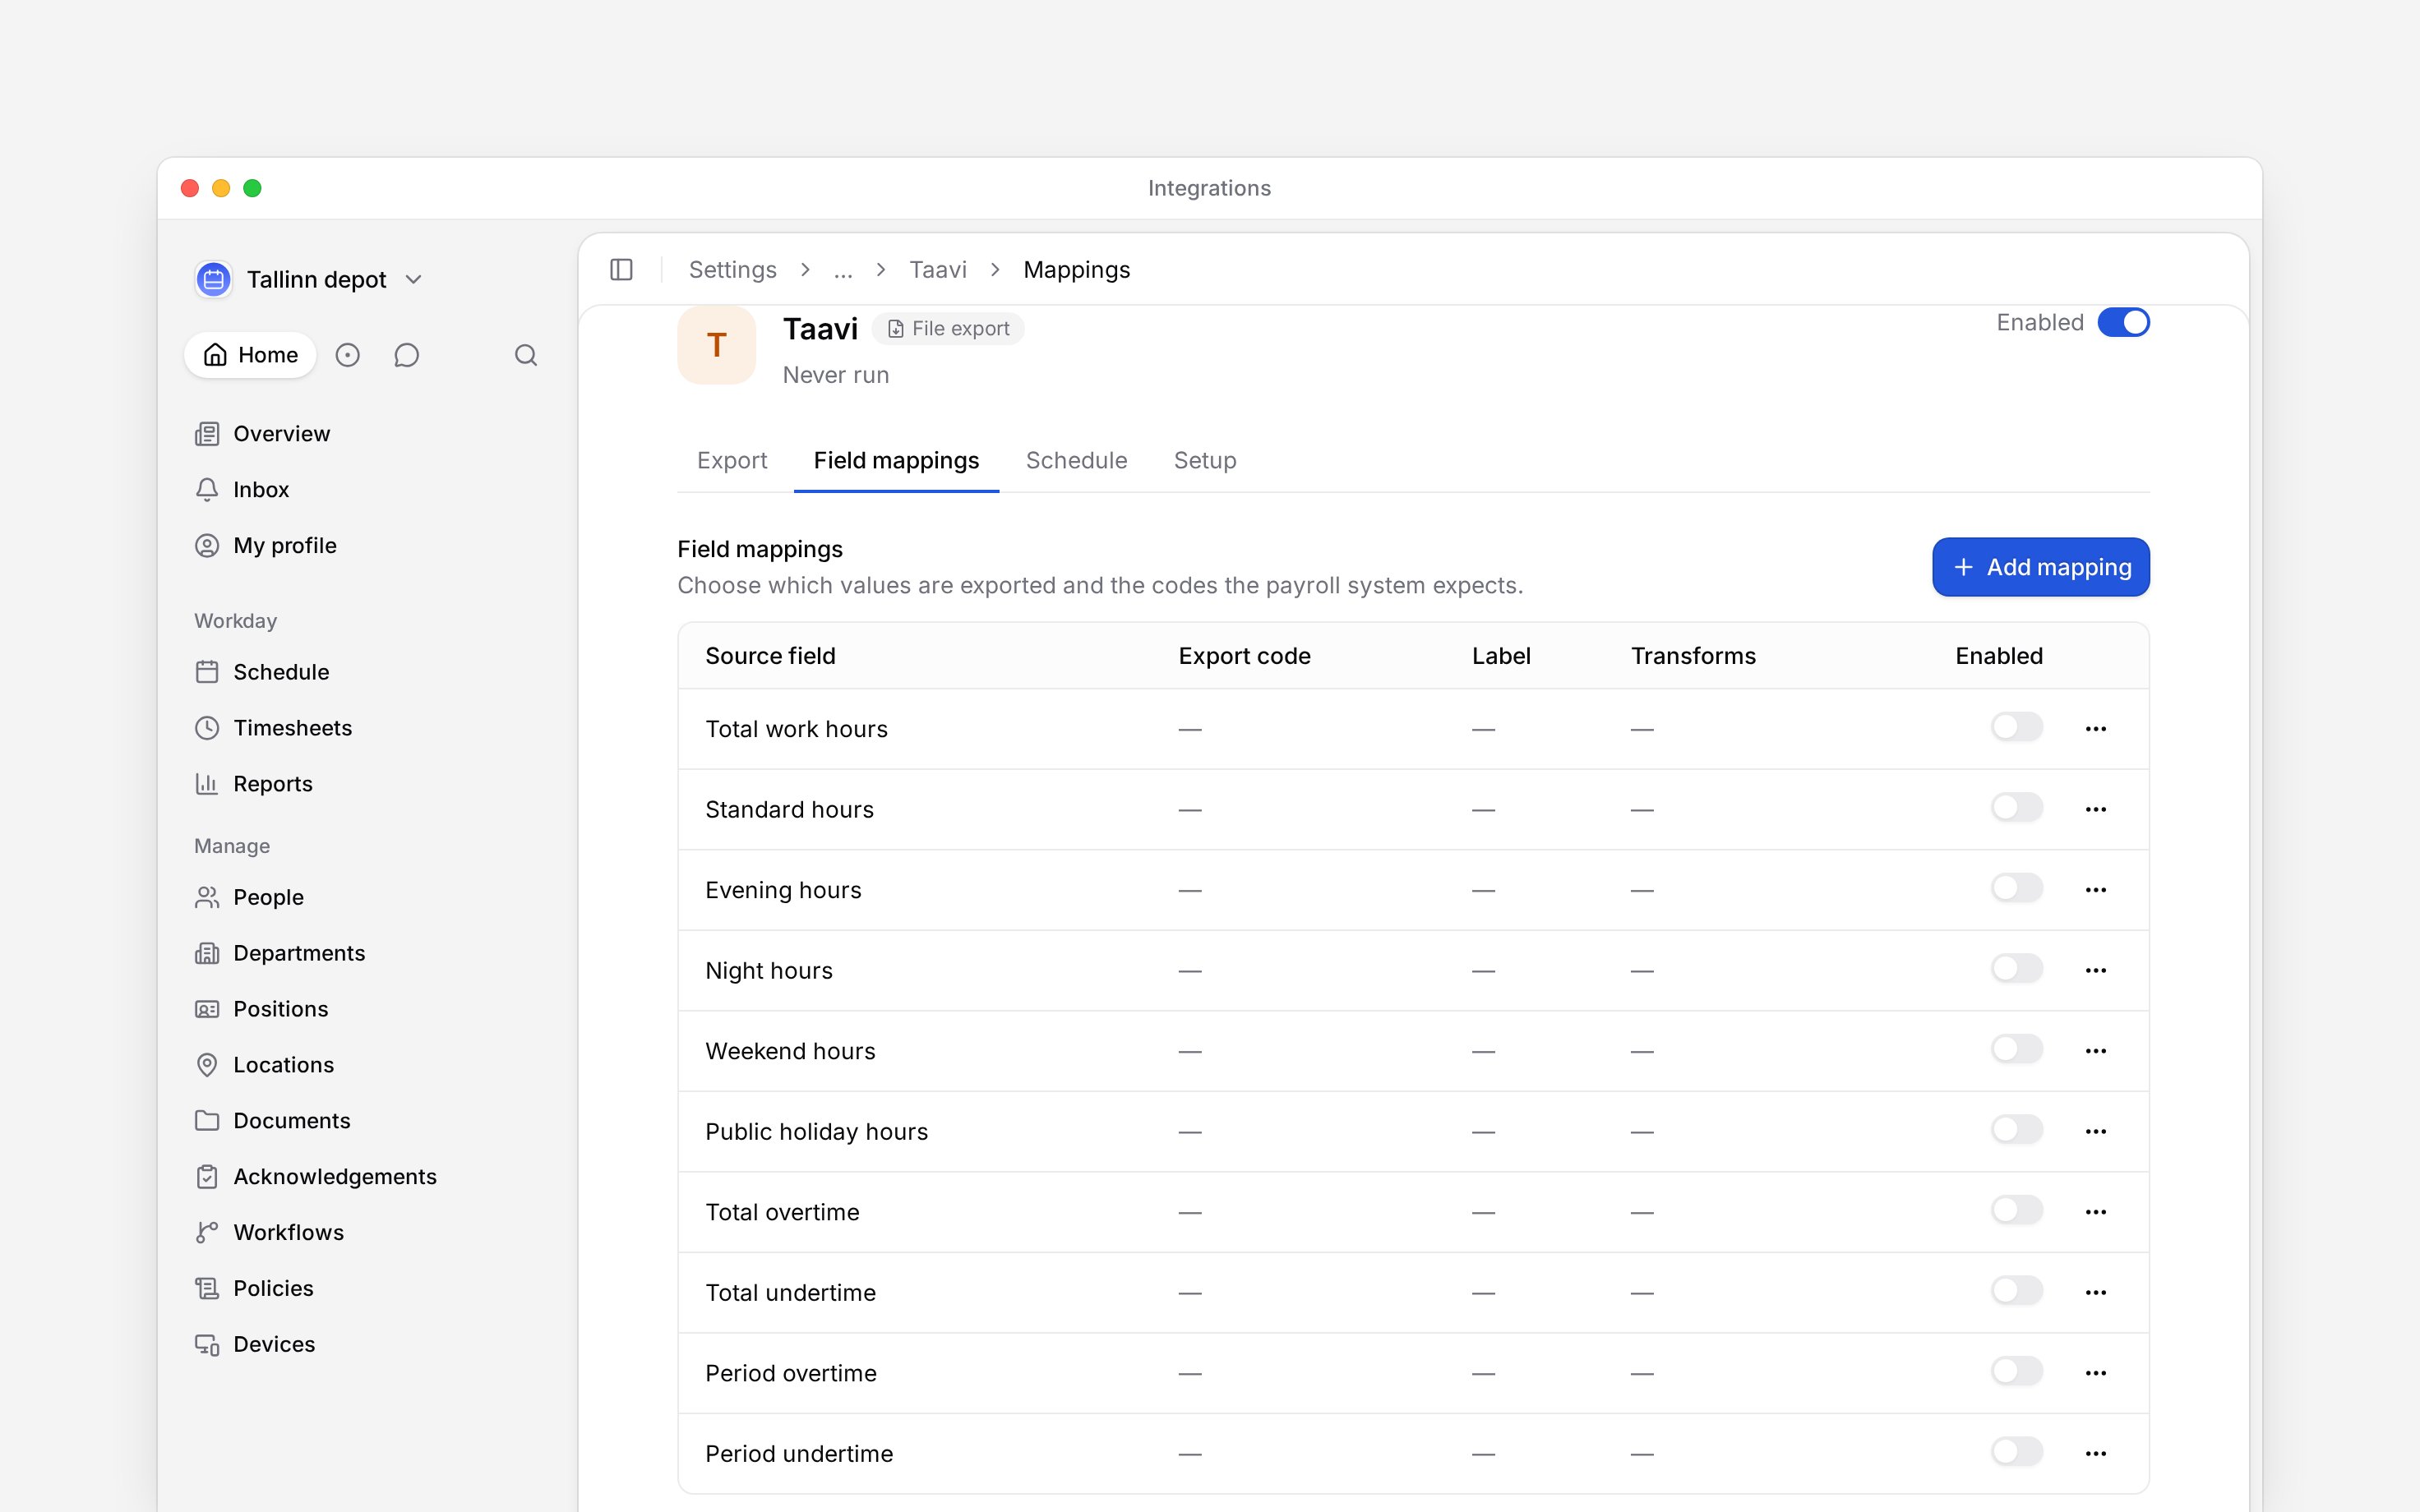The width and height of the screenshot is (2420, 1512).
Task: Disable the Taavi integration Enabled switch
Action: click(x=2123, y=322)
